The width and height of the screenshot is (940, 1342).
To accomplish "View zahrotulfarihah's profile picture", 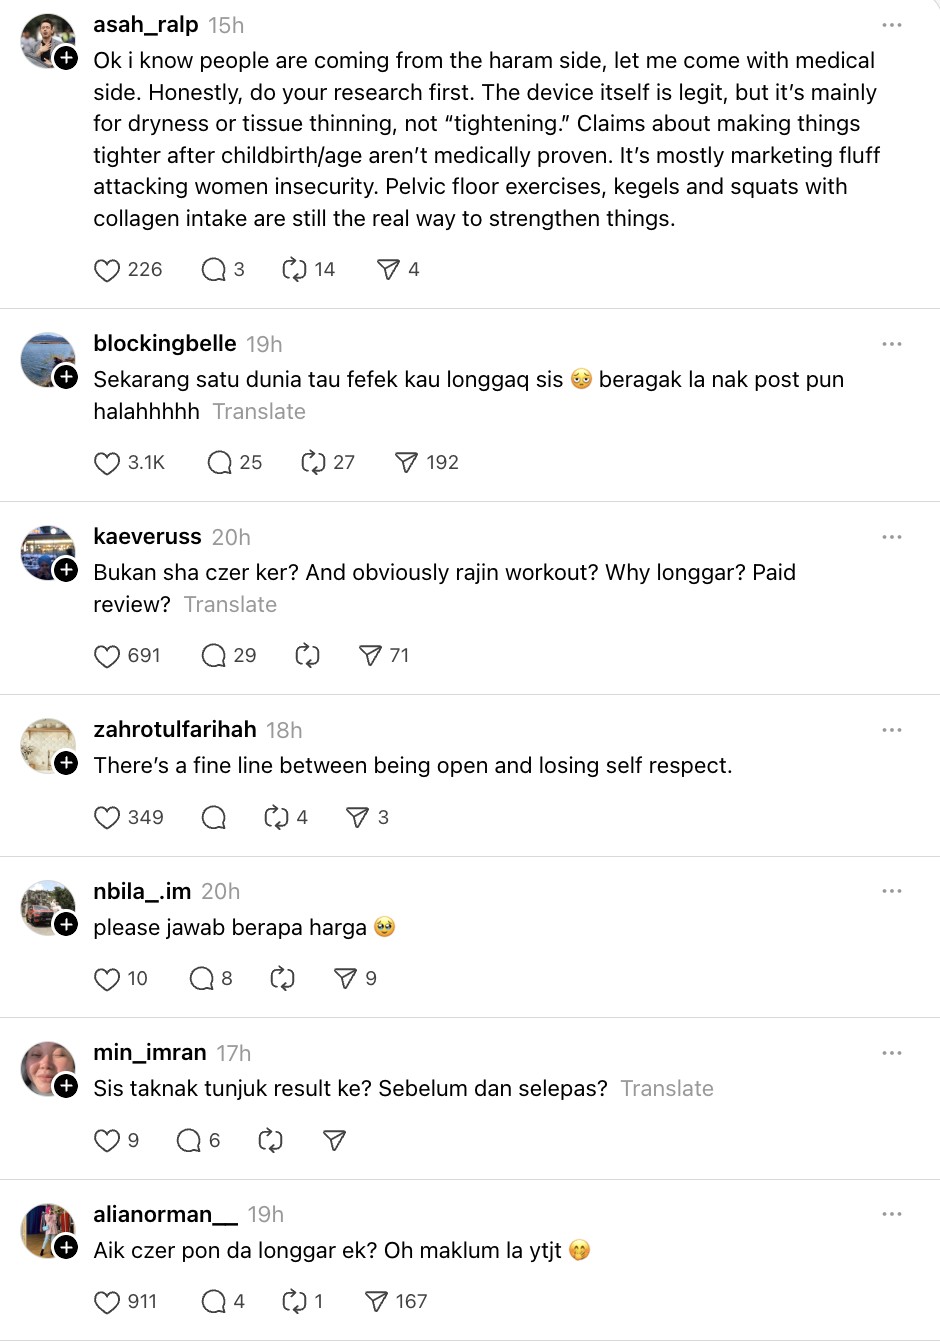I will coord(47,745).
